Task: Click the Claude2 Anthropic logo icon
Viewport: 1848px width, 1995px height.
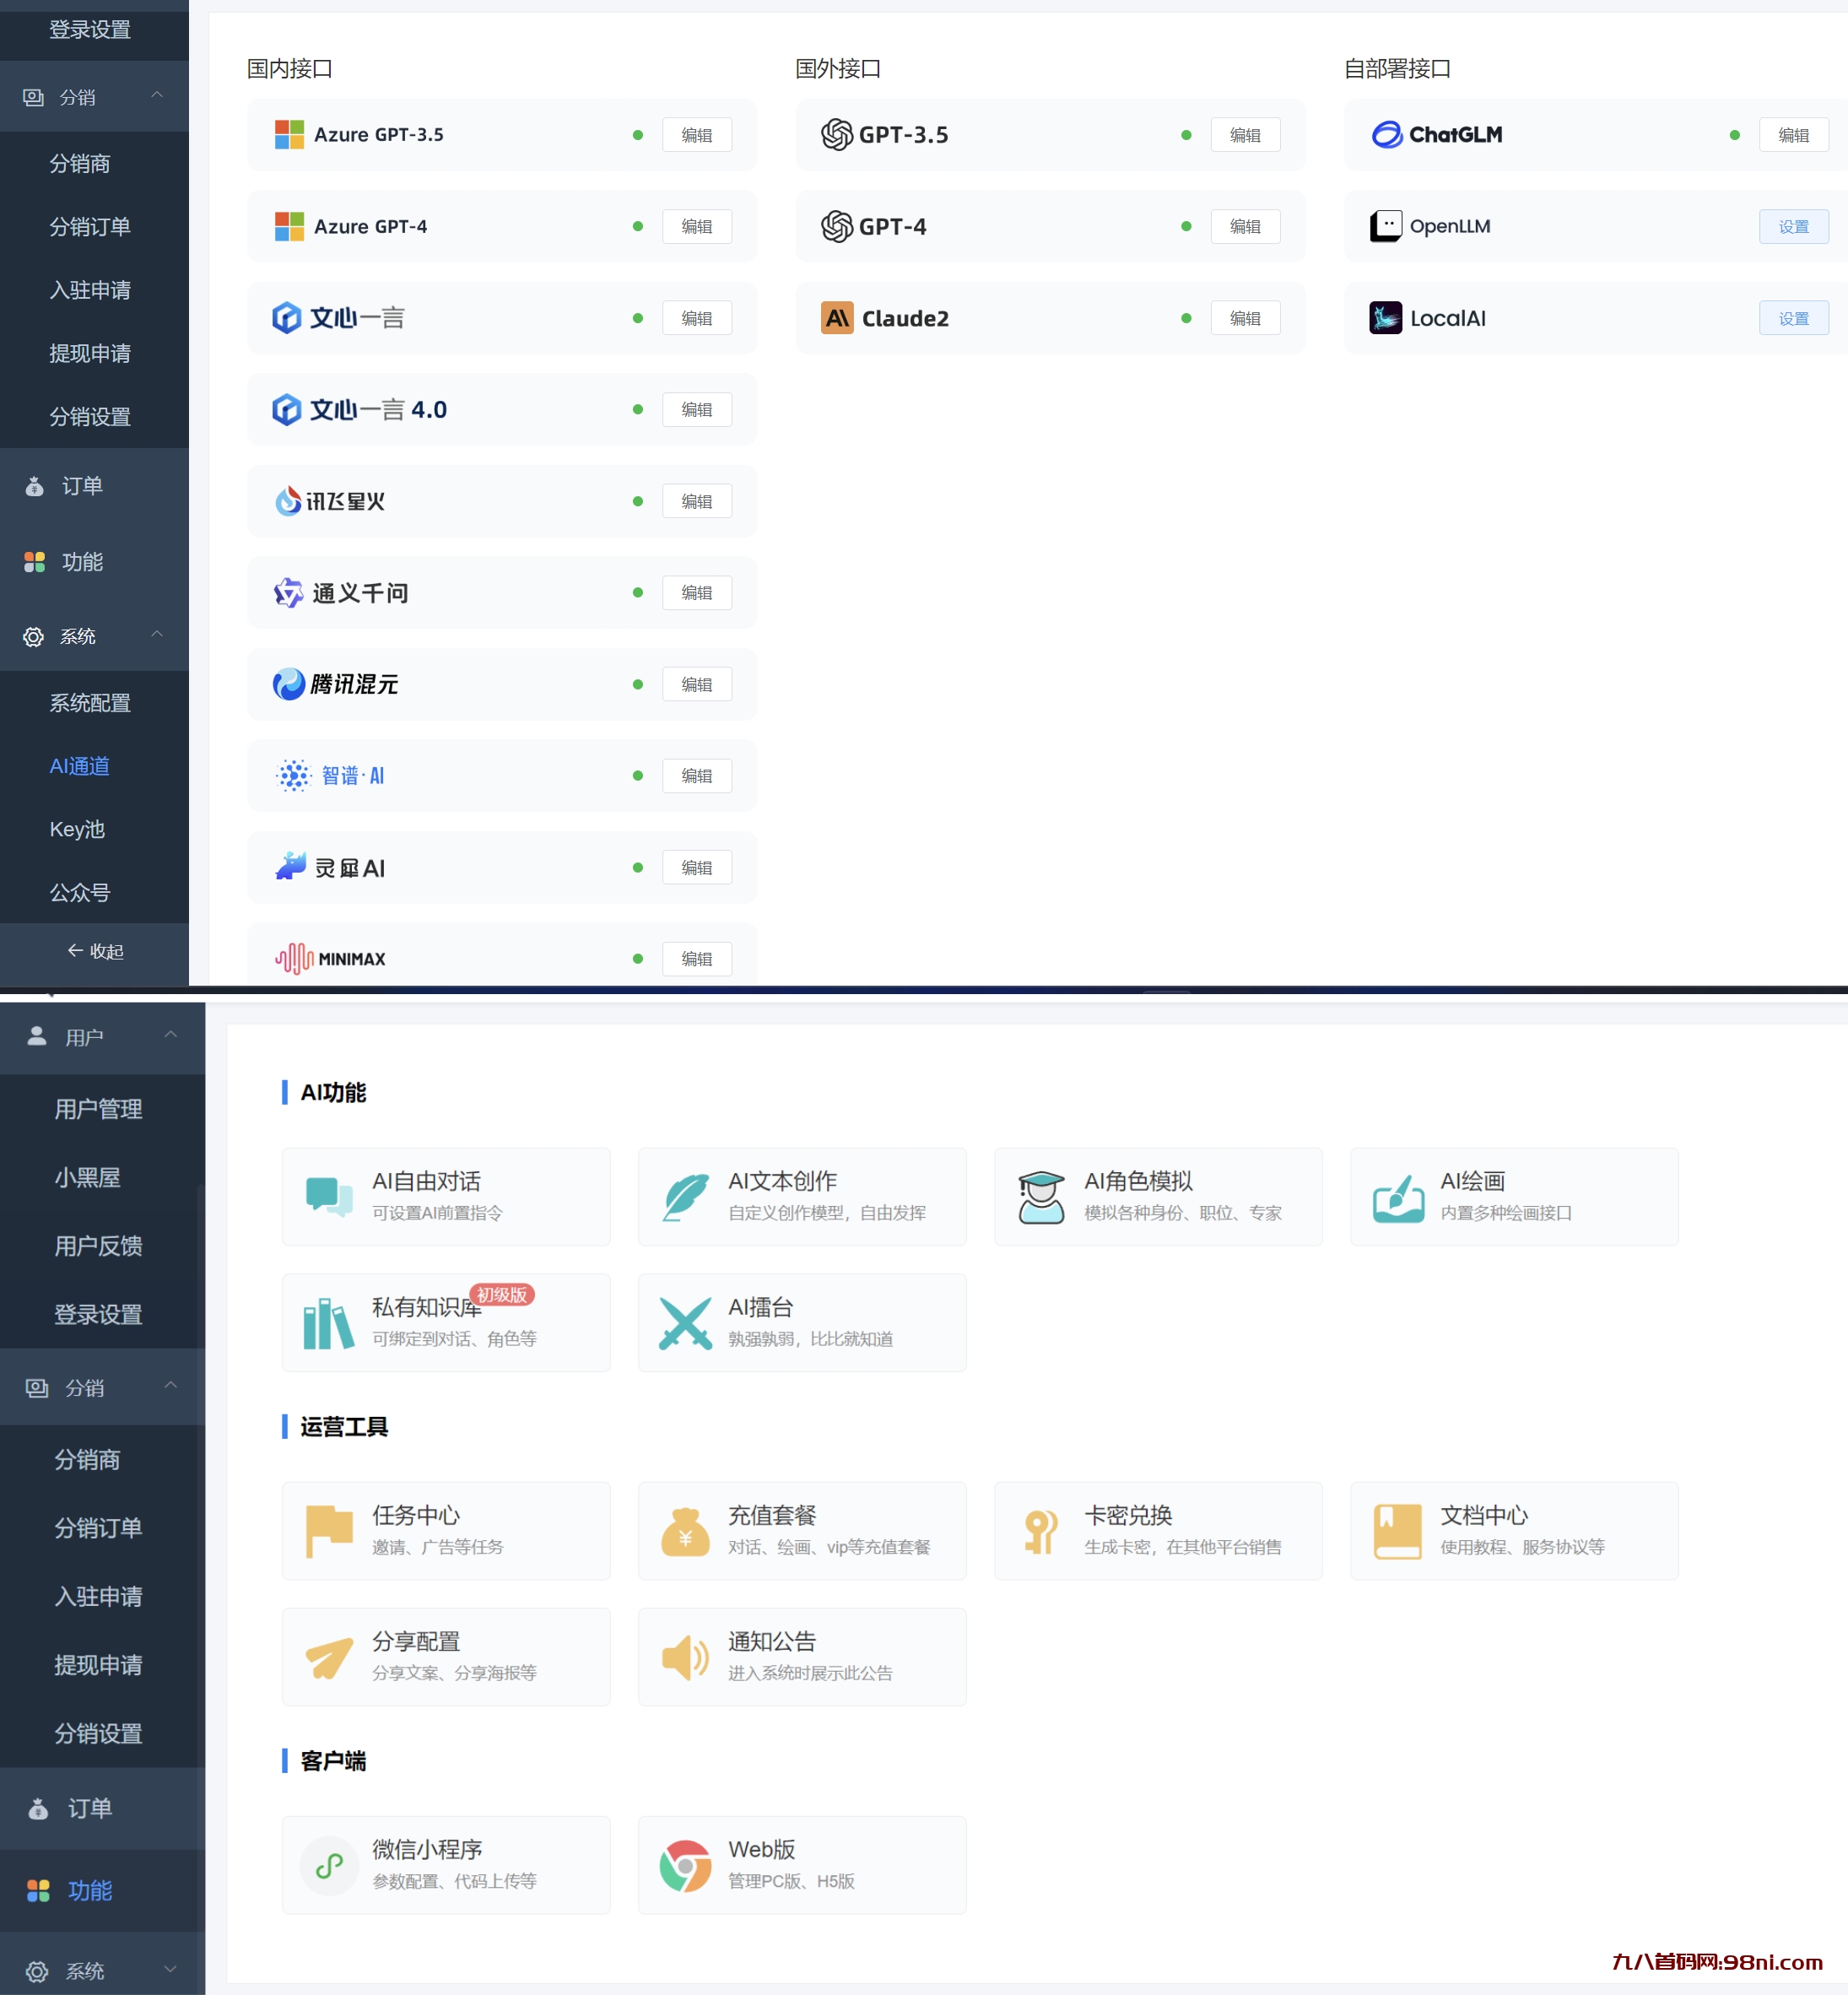Action: 837,318
